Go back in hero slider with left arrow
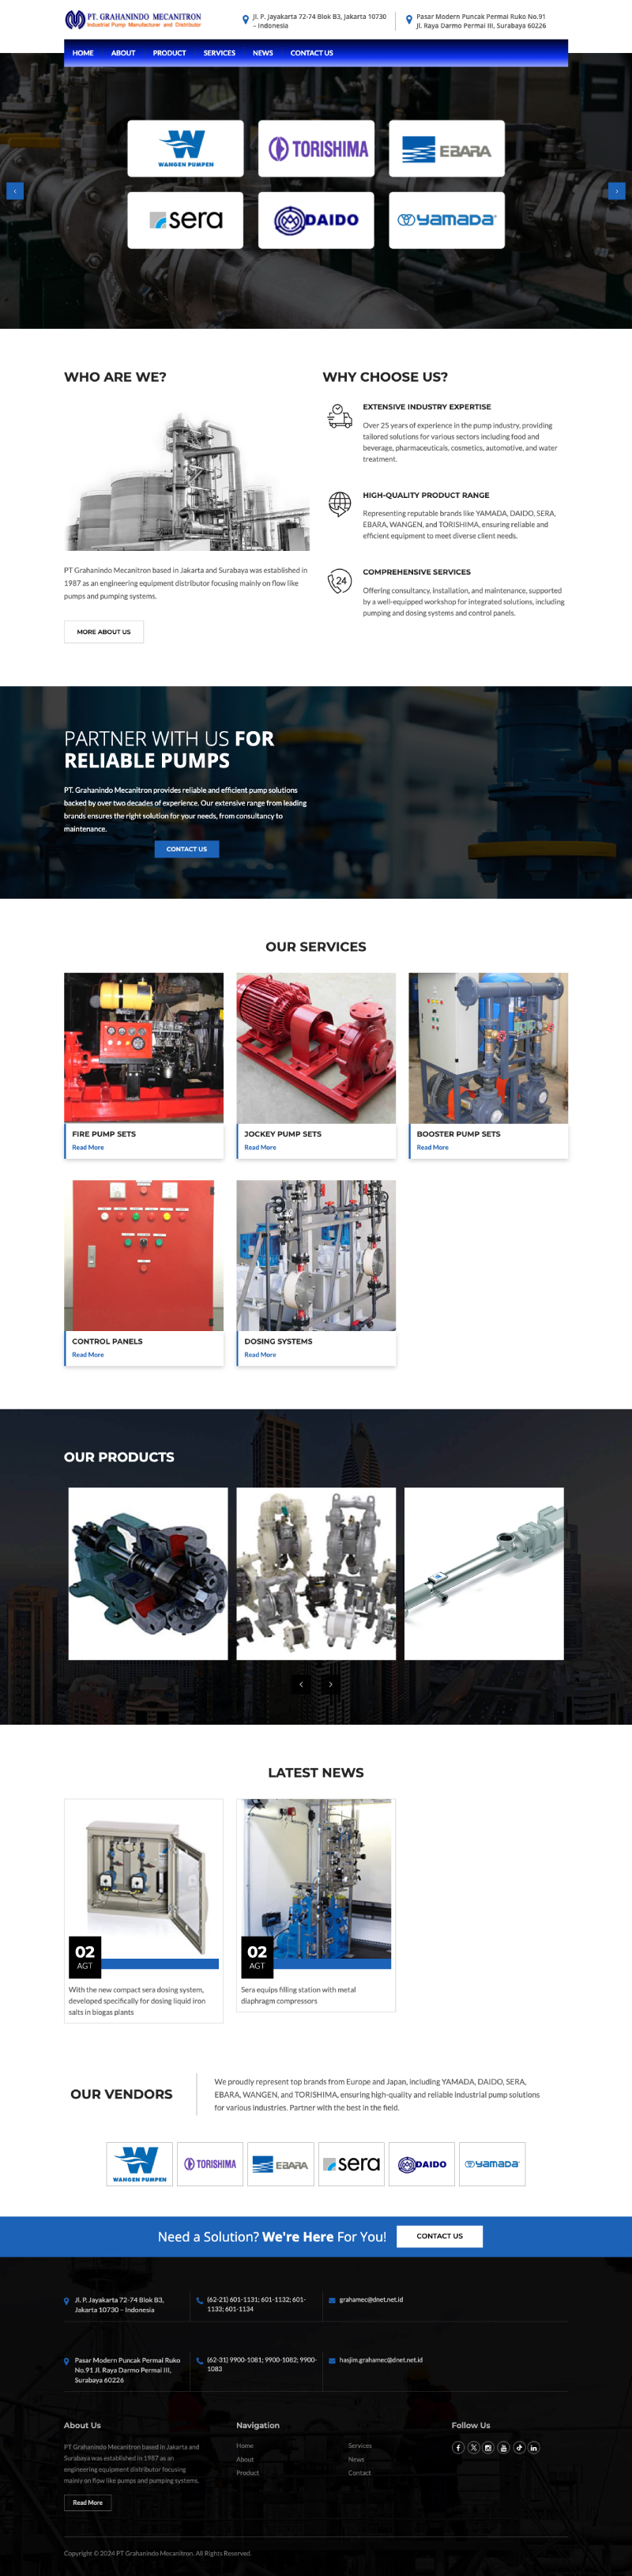This screenshot has width=632, height=2576. pyautogui.click(x=15, y=191)
